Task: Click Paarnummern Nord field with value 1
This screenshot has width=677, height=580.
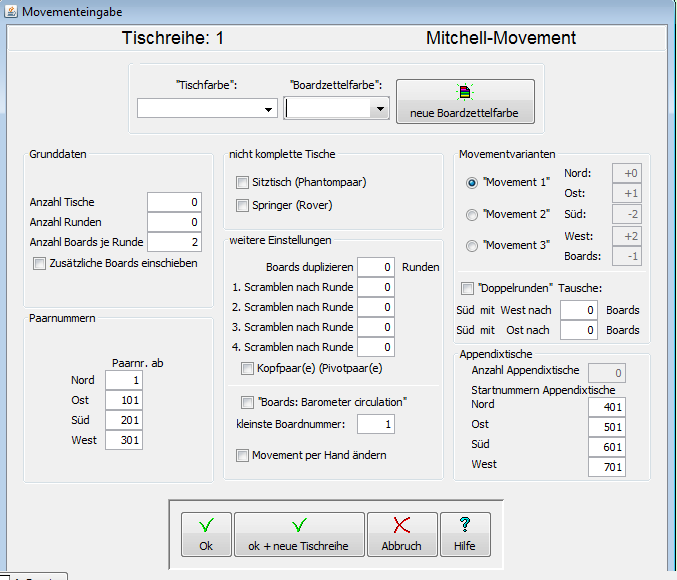Action: point(124,380)
